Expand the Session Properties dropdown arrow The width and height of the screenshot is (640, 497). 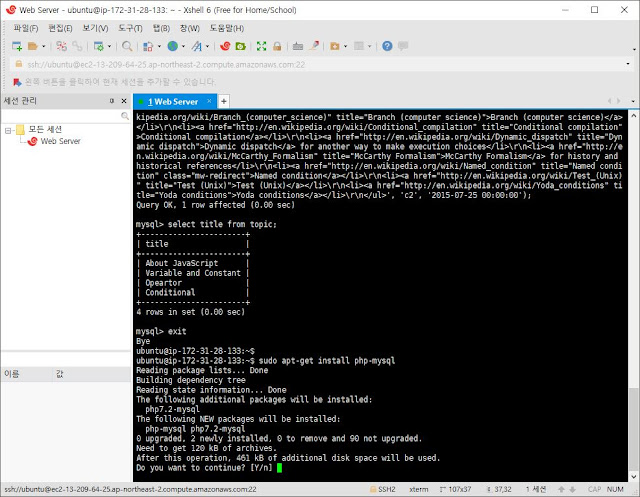109,47
